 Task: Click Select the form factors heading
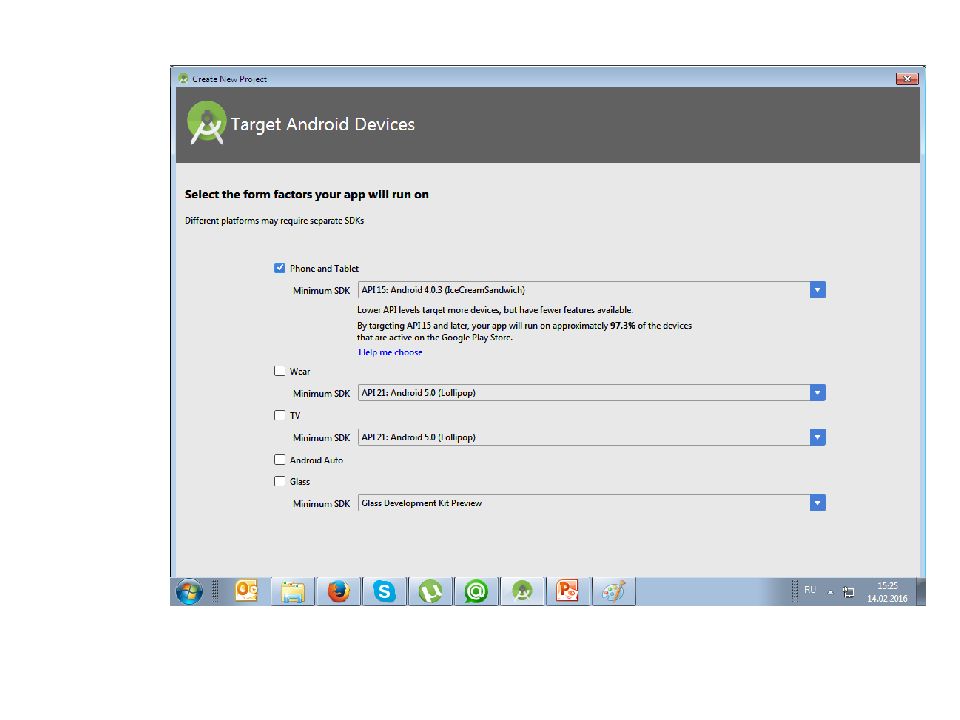pos(307,194)
